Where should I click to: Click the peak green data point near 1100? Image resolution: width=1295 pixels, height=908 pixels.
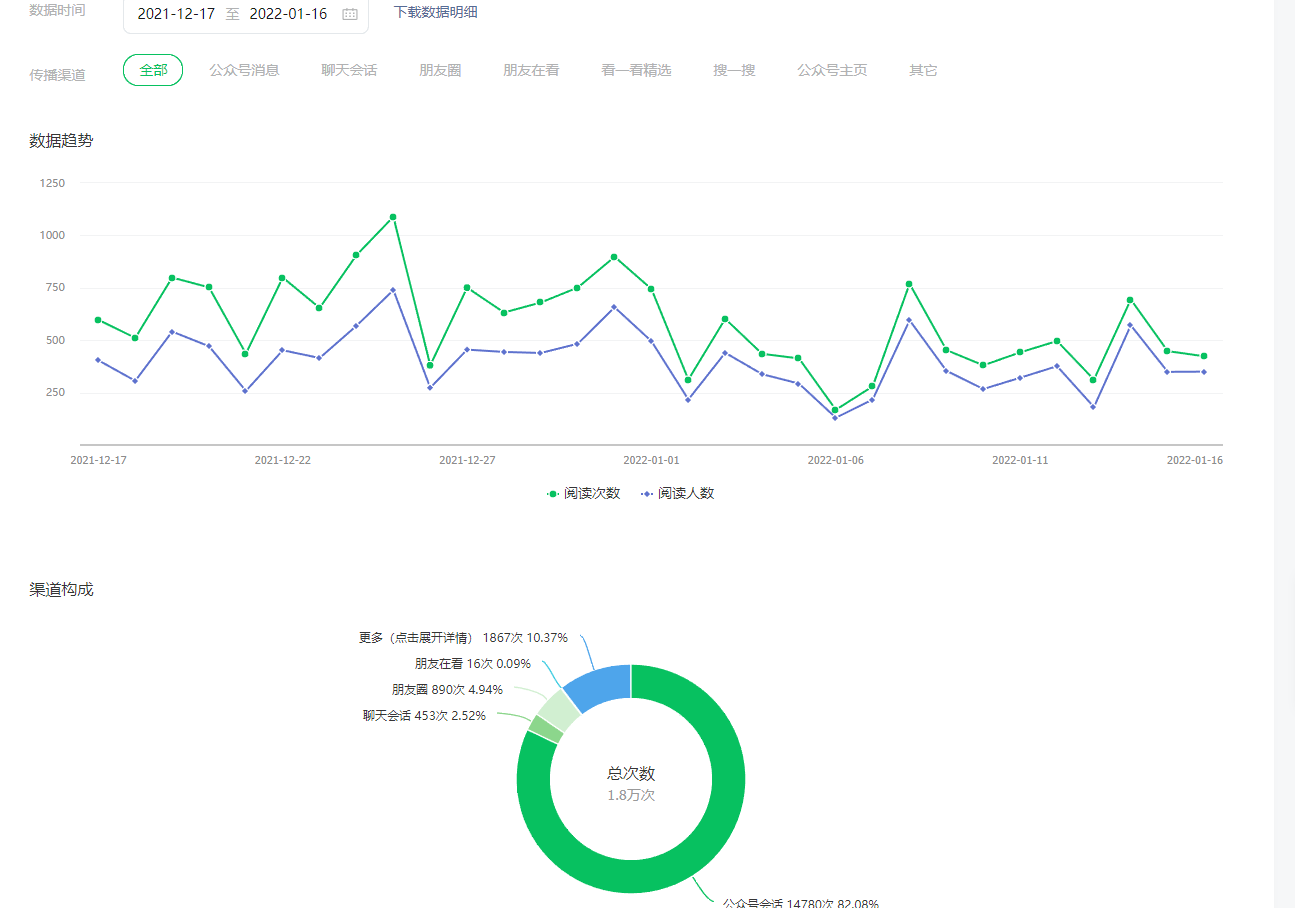(x=393, y=217)
